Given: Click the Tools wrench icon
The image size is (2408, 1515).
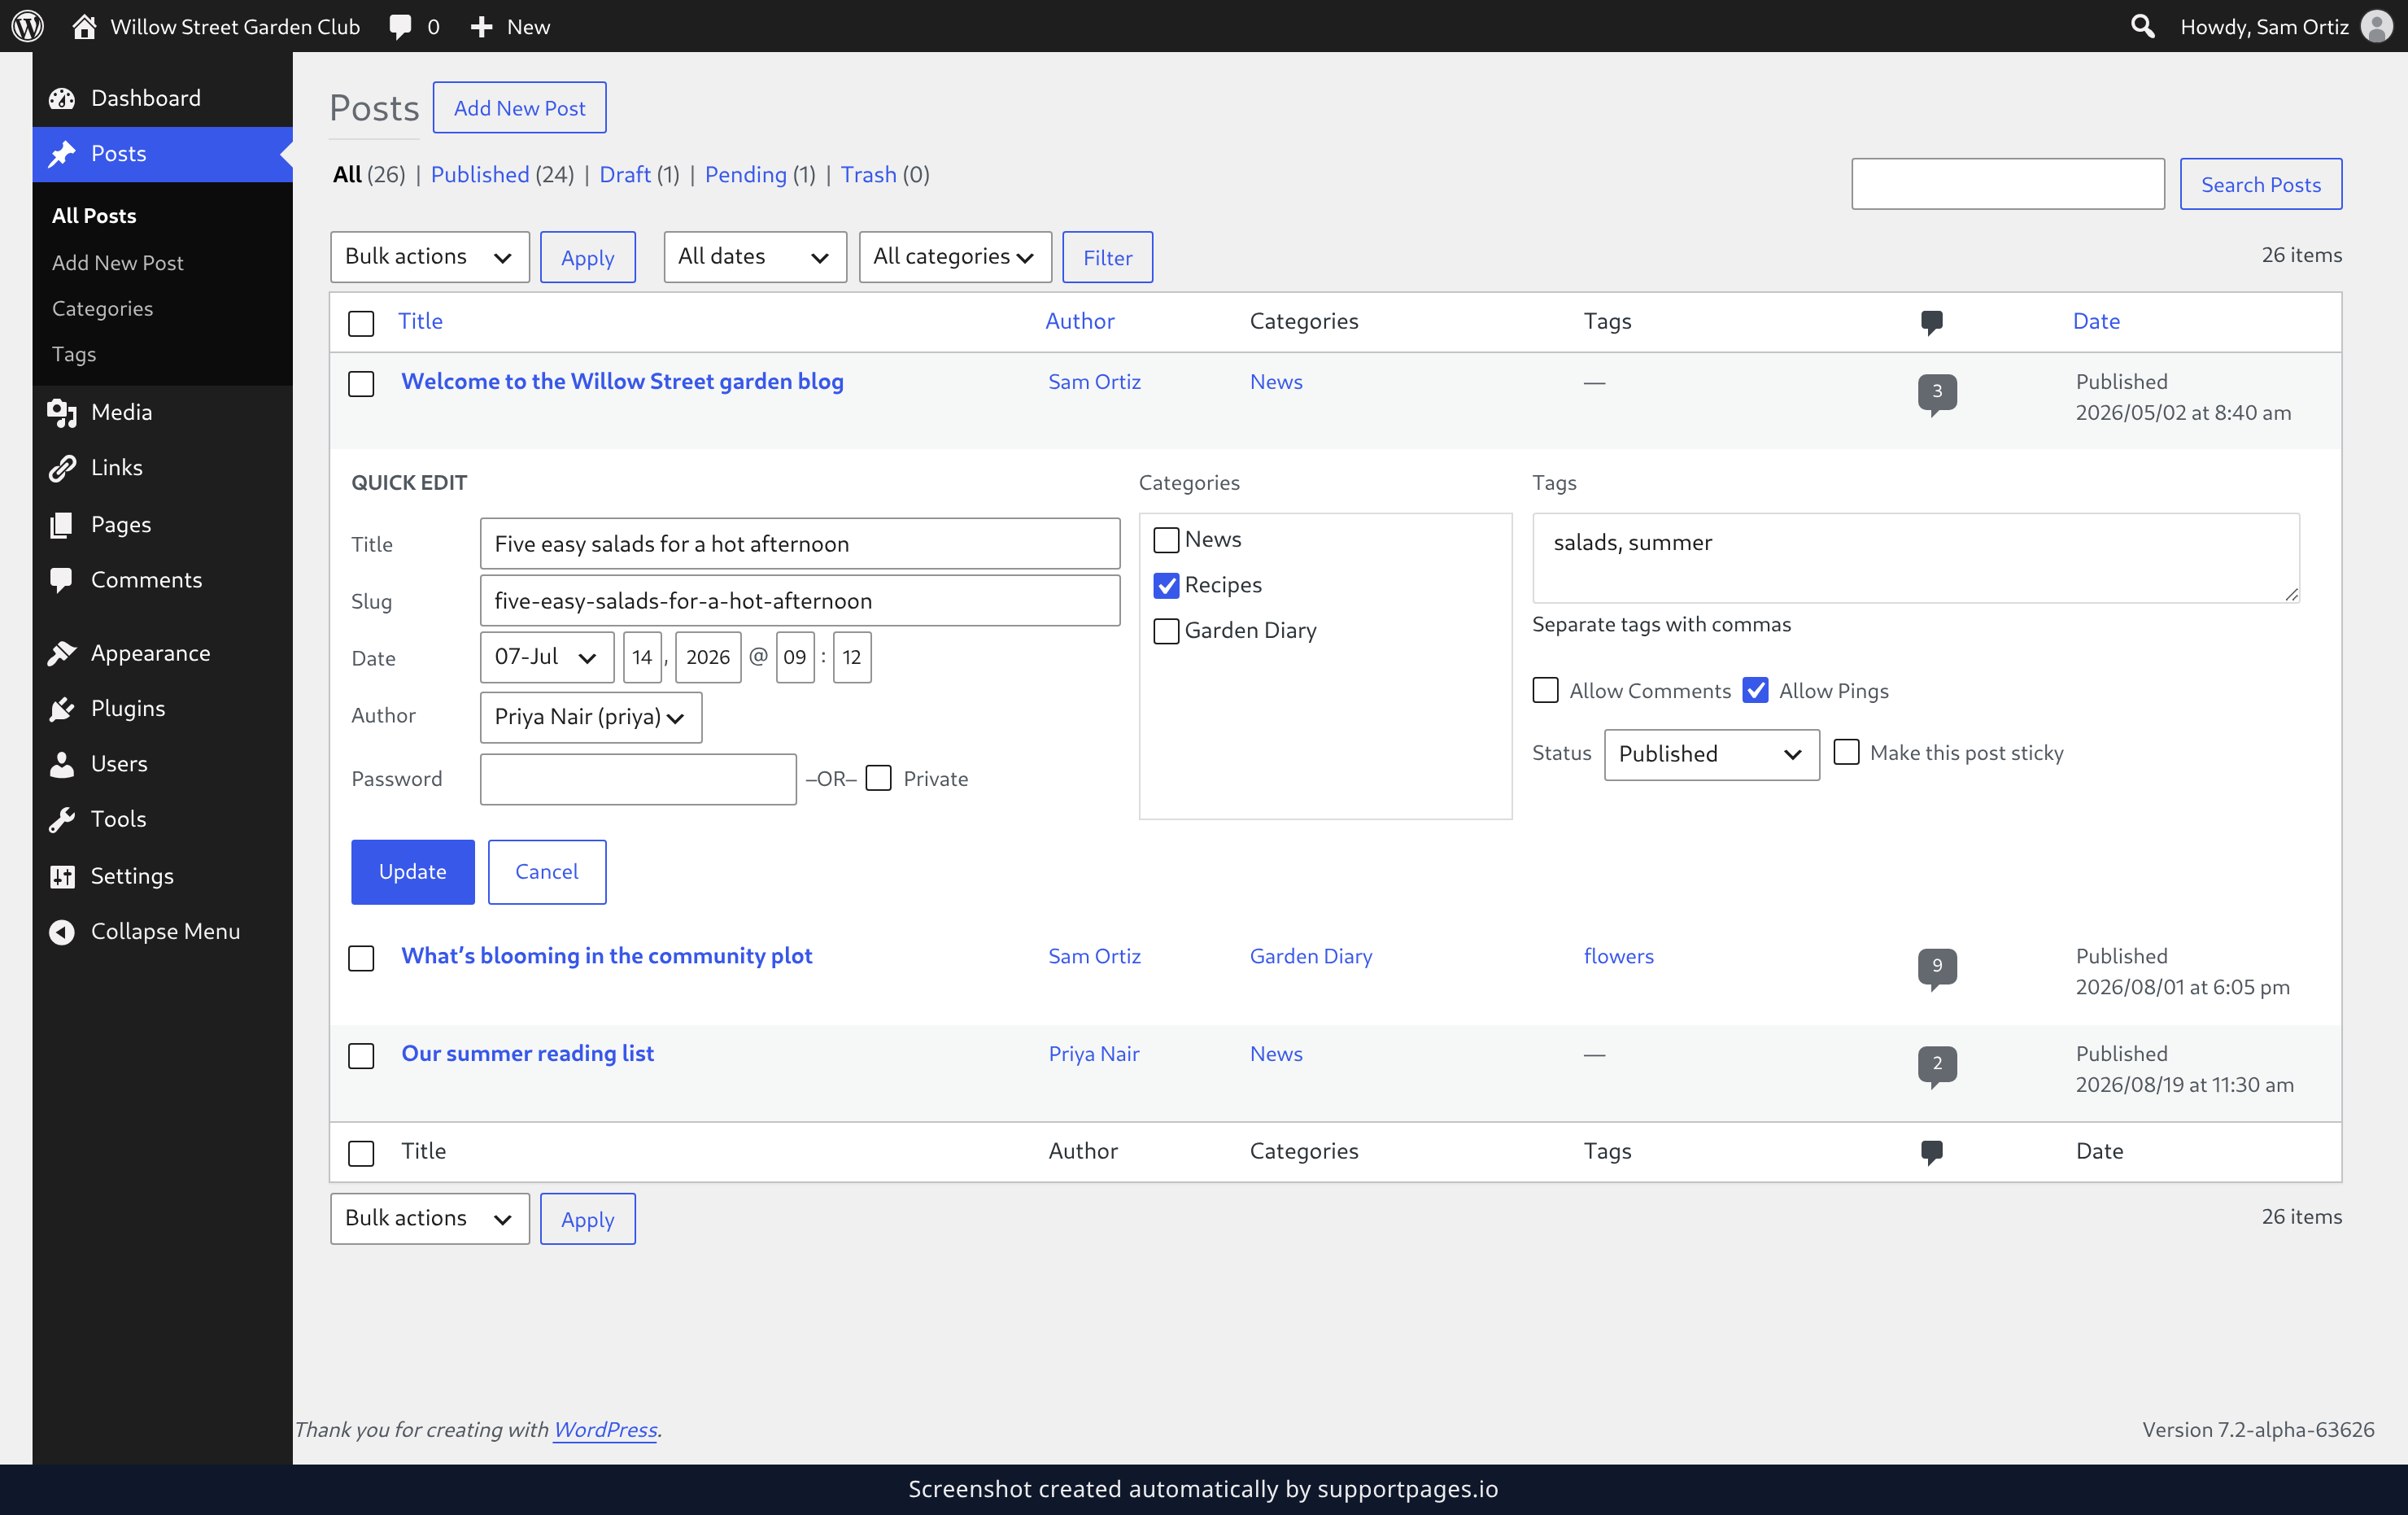Looking at the screenshot, I should (x=62, y=819).
